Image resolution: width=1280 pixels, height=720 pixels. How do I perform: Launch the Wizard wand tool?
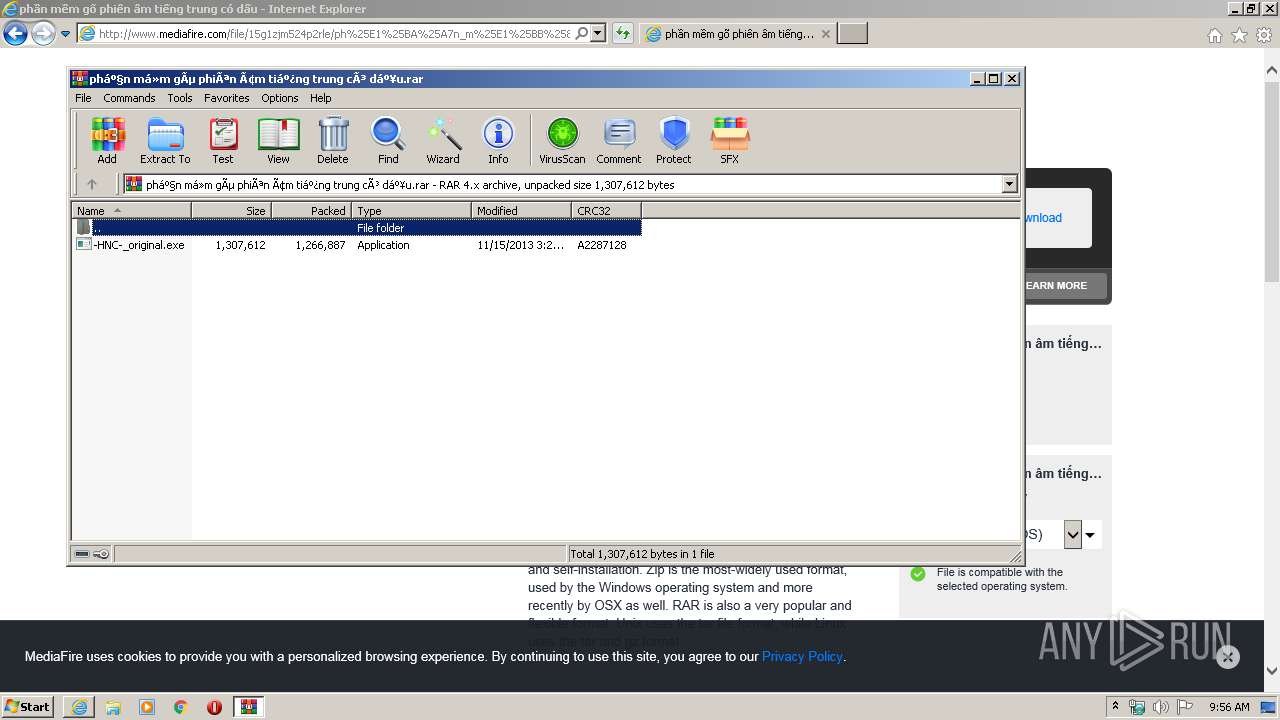pos(443,140)
